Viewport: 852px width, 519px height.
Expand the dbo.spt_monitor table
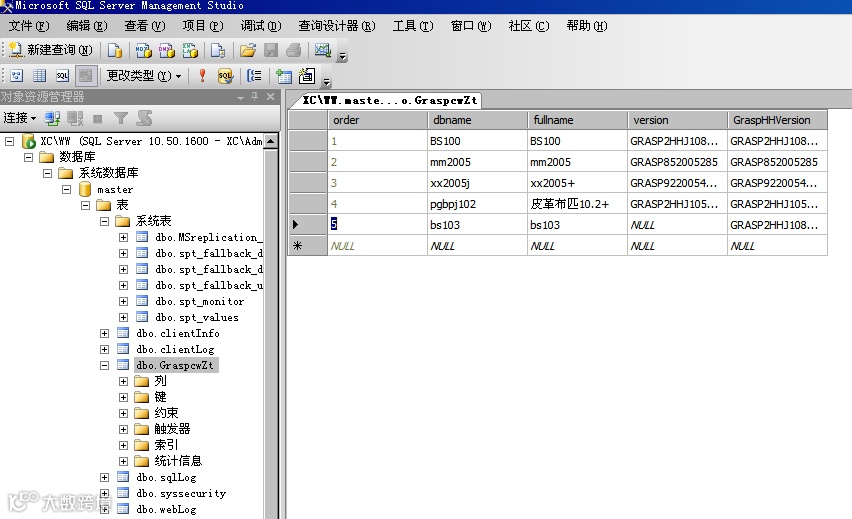pyautogui.click(x=123, y=301)
